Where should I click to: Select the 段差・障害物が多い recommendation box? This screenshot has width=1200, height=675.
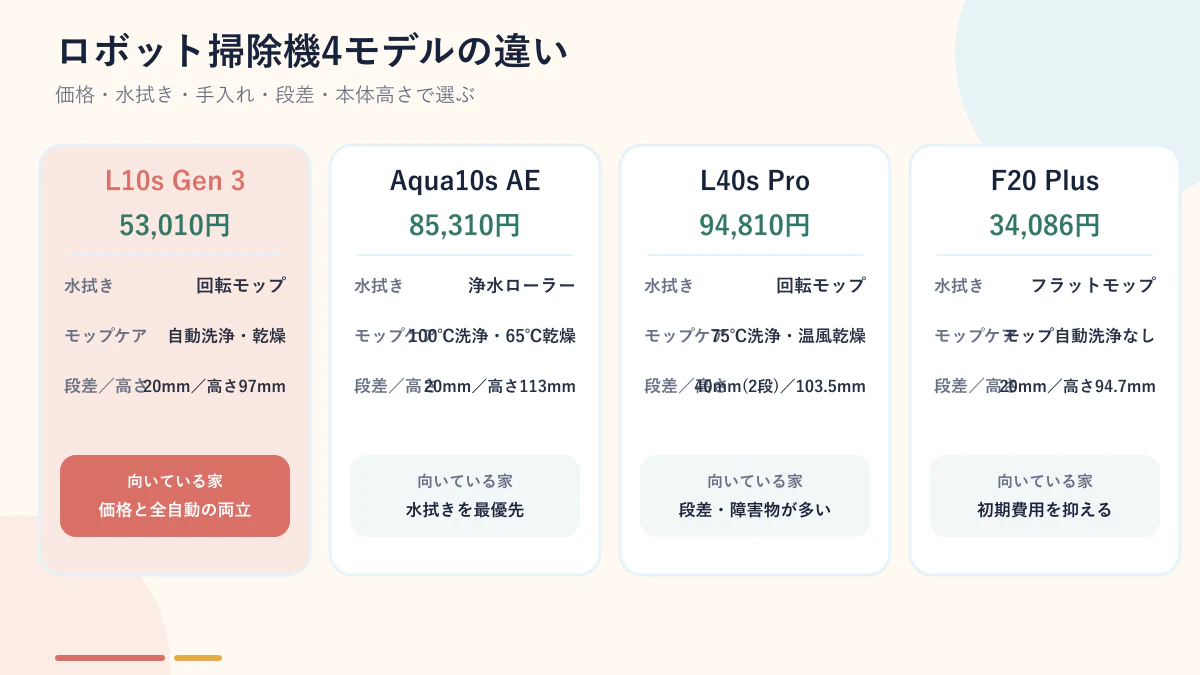(x=755, y=496)
